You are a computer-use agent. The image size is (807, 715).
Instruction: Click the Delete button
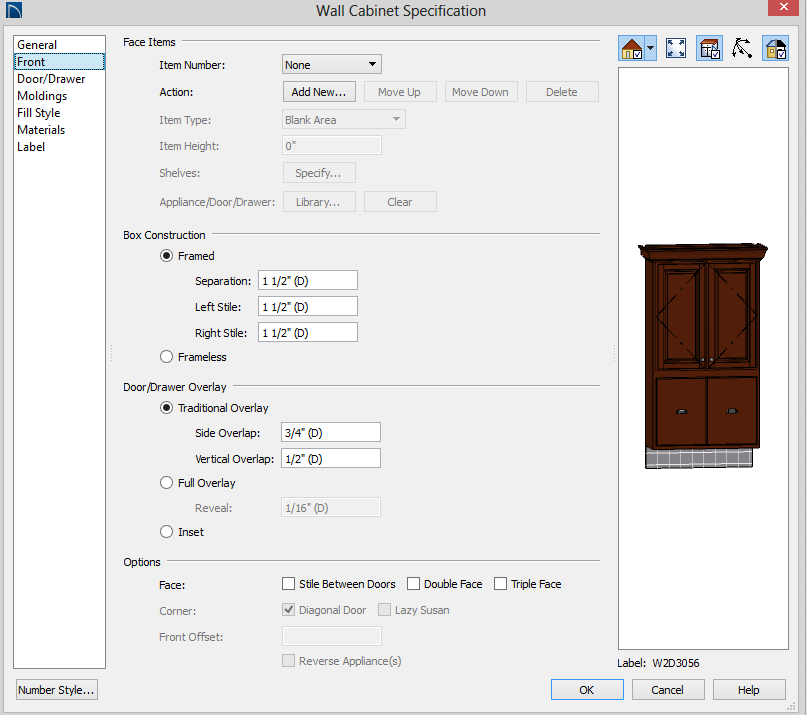[562, 92]
